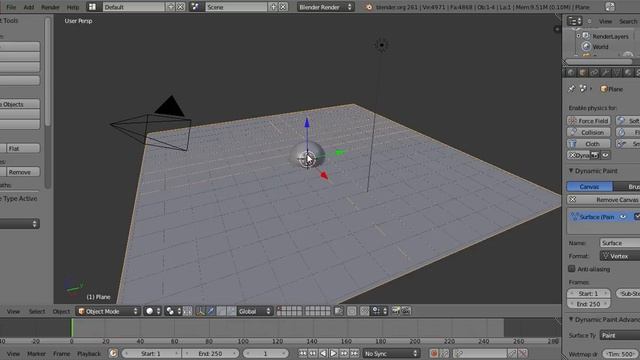Click the Blender logo in info header

coord(369,7)
